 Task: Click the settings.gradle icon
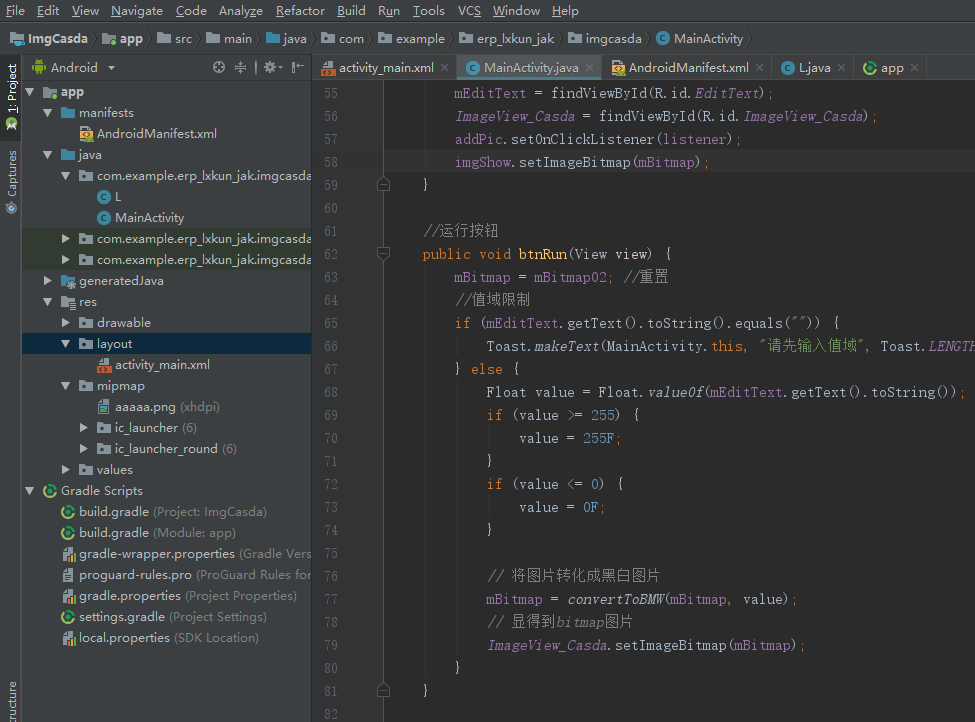pyautogui.click(x=68, y=618)
